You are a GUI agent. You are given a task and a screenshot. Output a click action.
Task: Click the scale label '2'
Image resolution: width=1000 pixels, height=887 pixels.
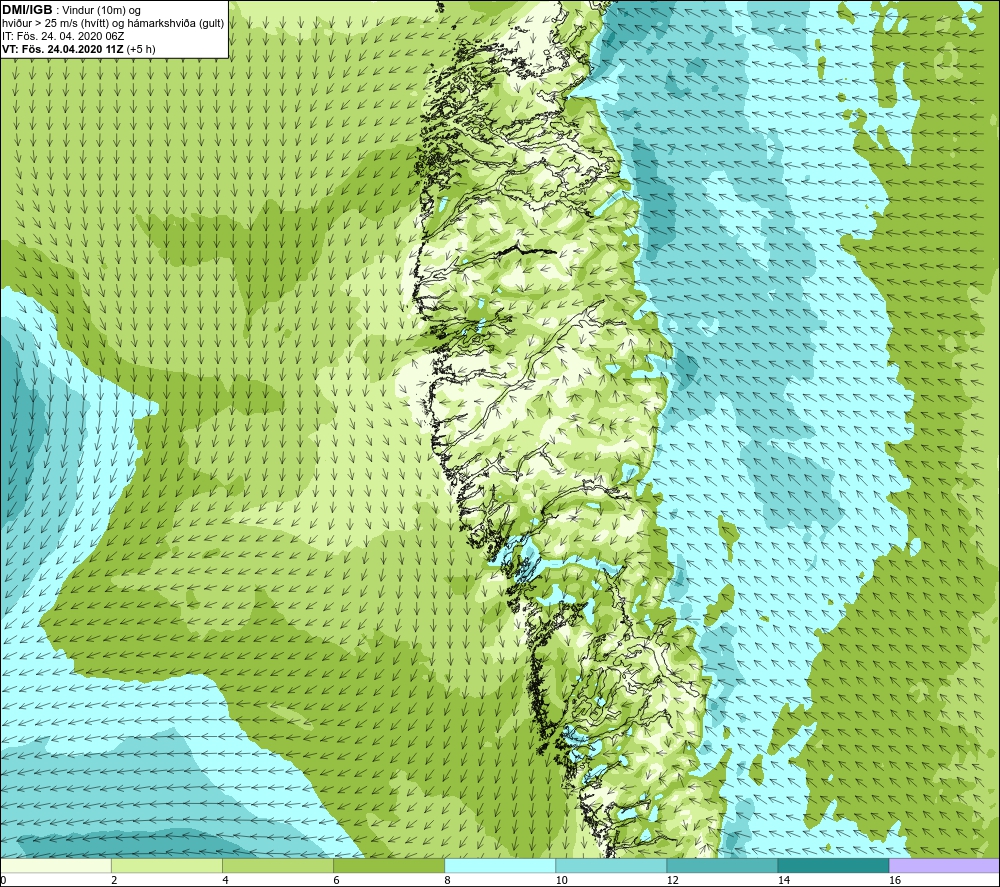pyautogui.click(x=114, y=881)
